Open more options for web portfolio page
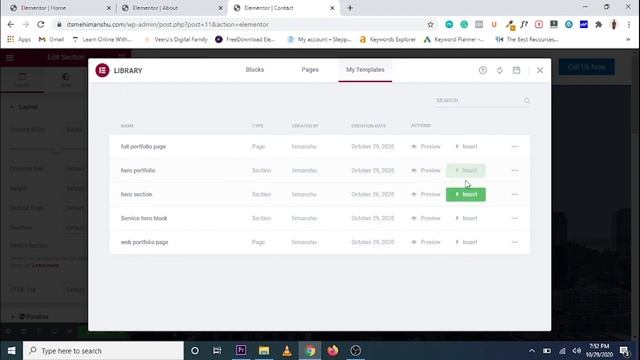Image resolution: width=640 pixels, height=360 pixels. tap(515, 242)
